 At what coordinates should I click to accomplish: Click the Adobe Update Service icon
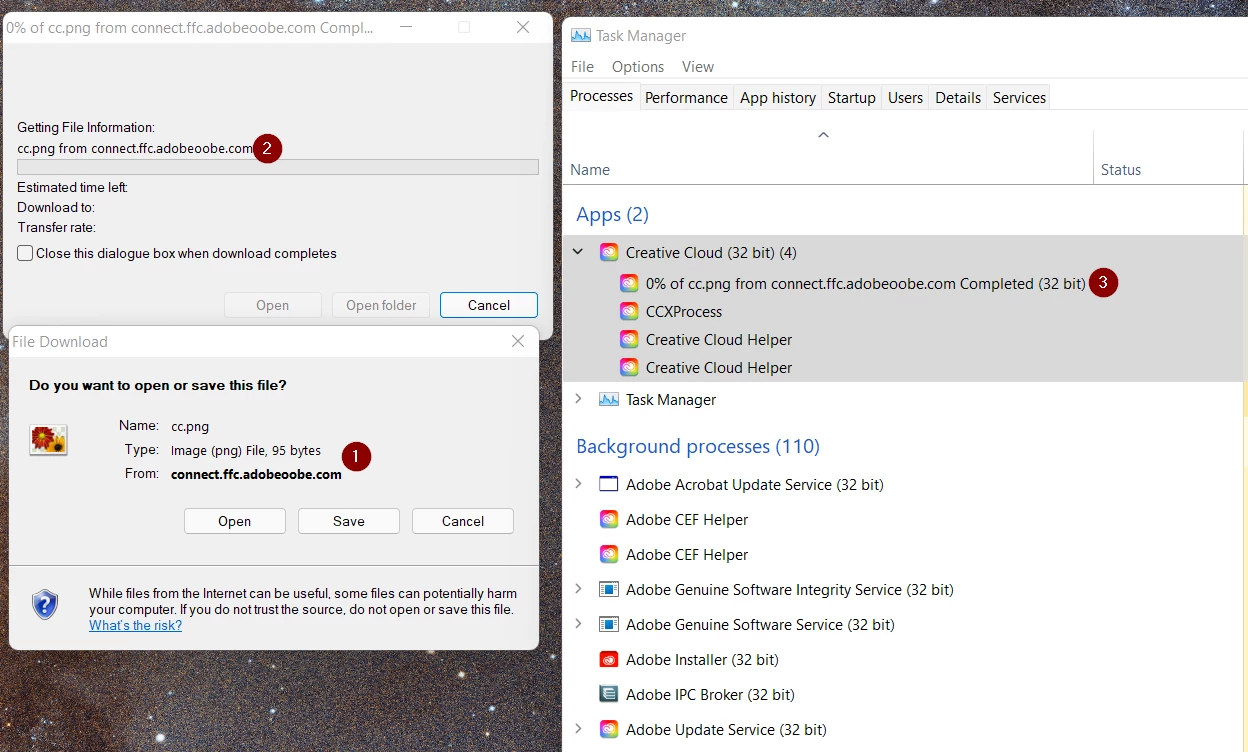(x=609, y=729)
